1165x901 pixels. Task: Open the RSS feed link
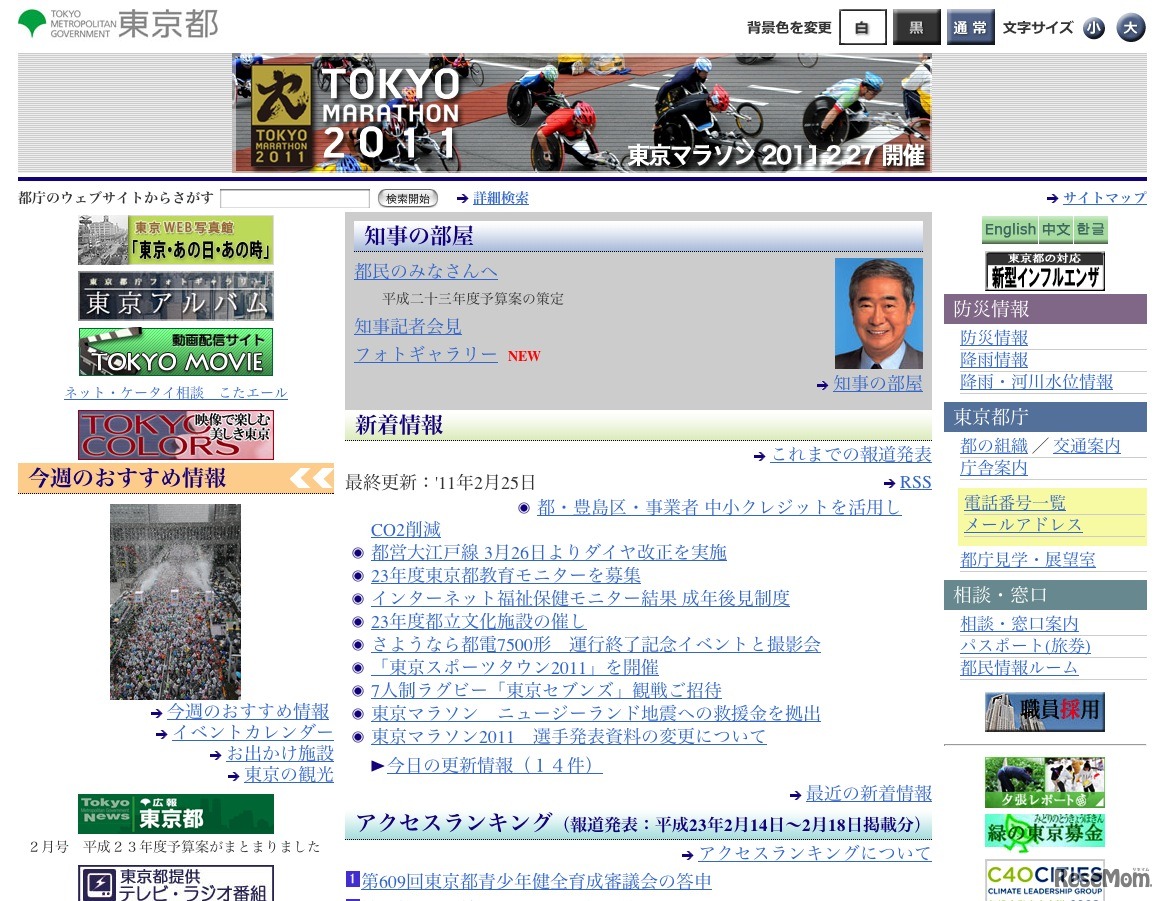click(x=915, y=482)
